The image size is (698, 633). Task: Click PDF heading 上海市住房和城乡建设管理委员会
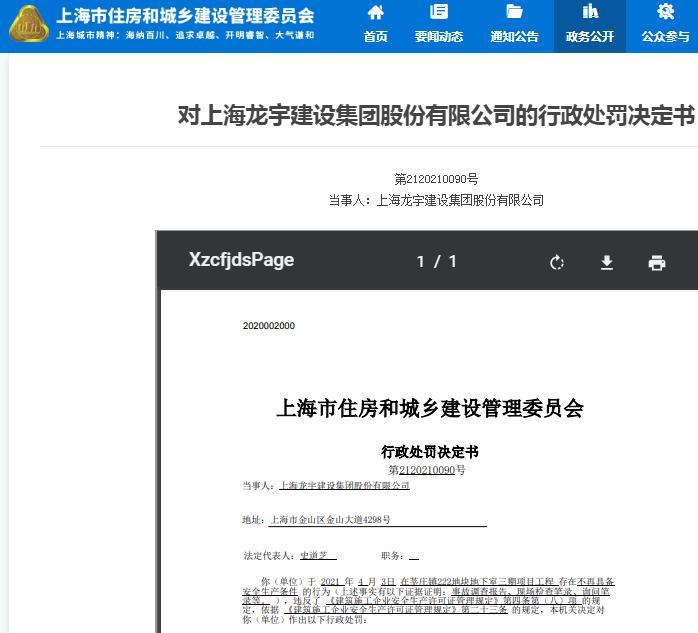pyautogui.click(x=430, y=408)
